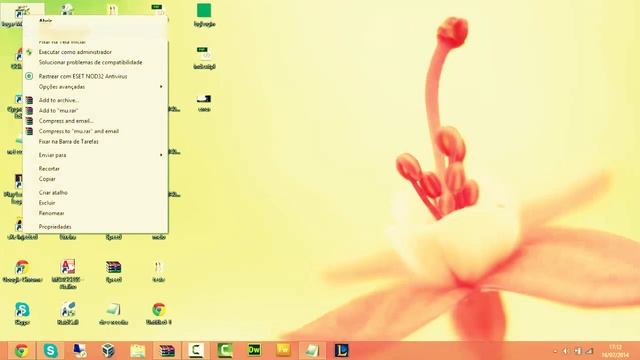640x360 pixels.
Task: Open the computer monitor icon on taskbar
Action: point(80,351)
